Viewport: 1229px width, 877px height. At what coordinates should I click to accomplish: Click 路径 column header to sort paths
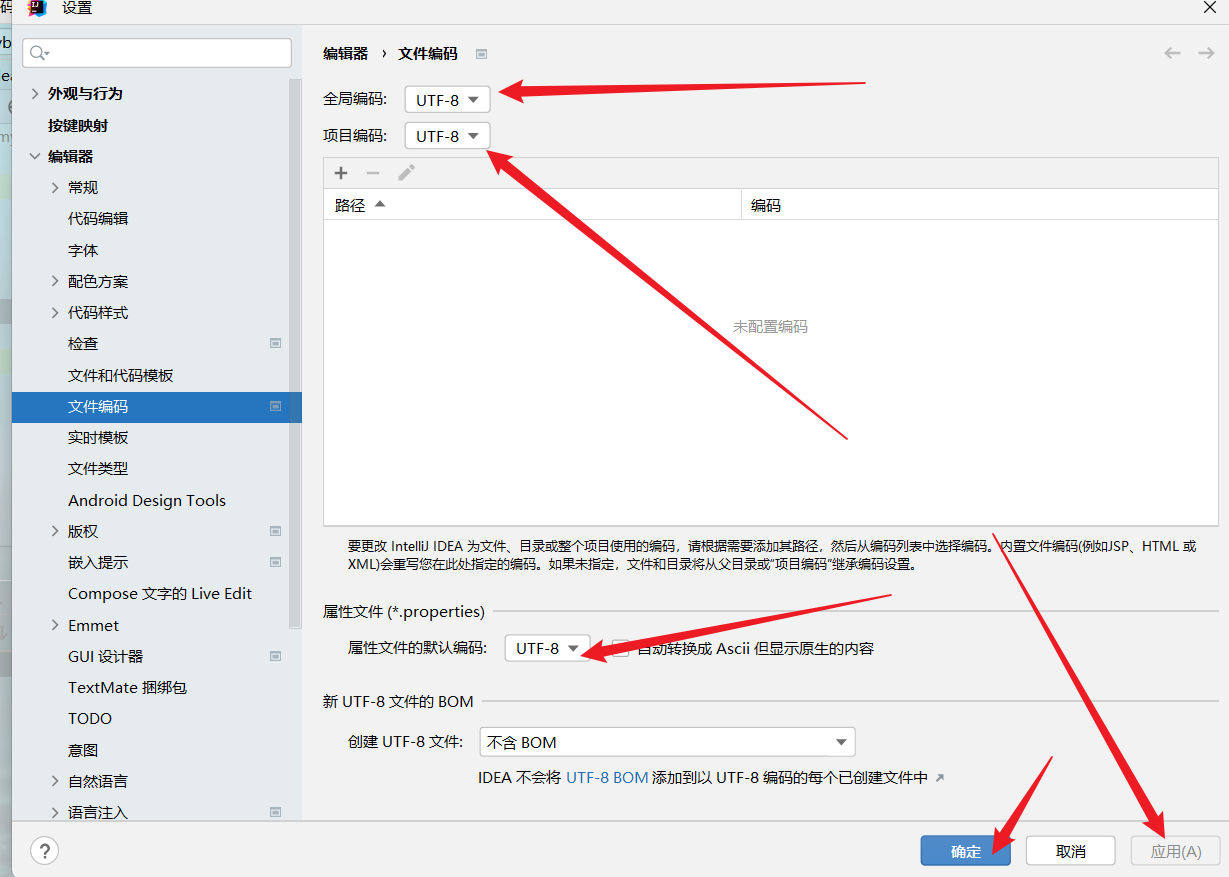(x=348, y=203)
